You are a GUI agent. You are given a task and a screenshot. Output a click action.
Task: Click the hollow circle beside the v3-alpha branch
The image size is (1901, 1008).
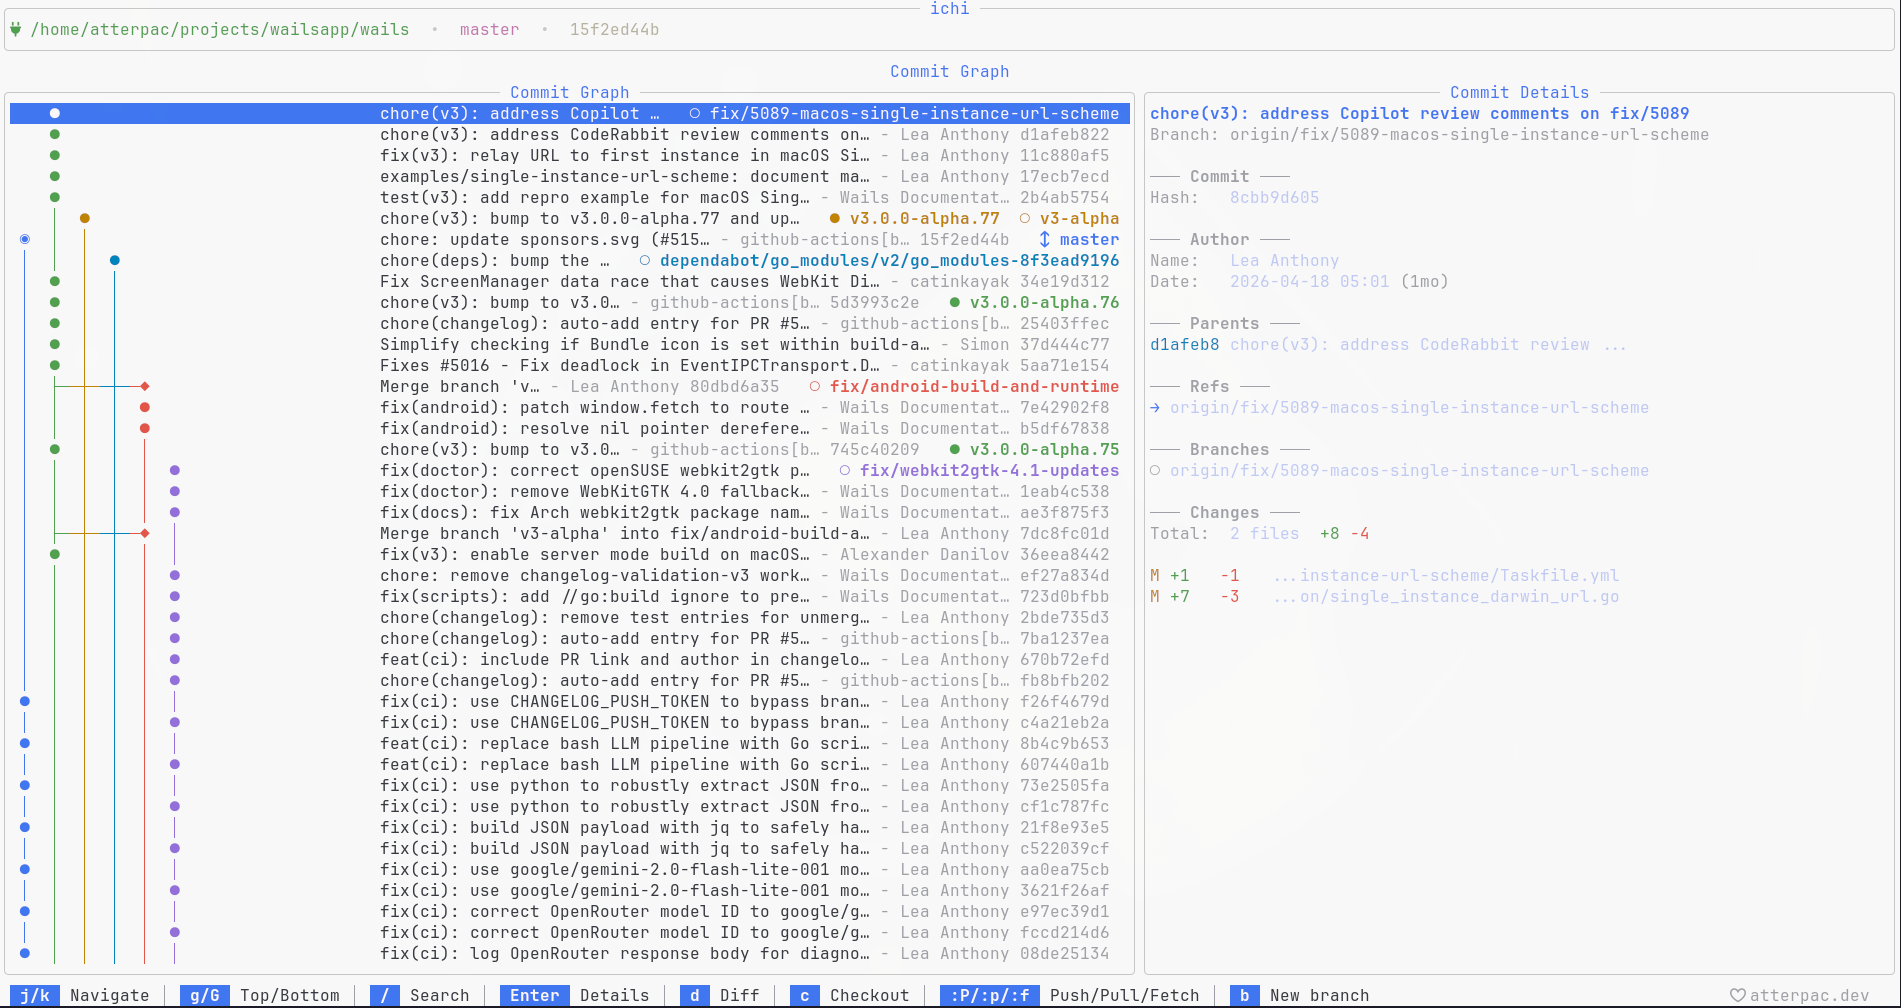[x=1024, y=219]
